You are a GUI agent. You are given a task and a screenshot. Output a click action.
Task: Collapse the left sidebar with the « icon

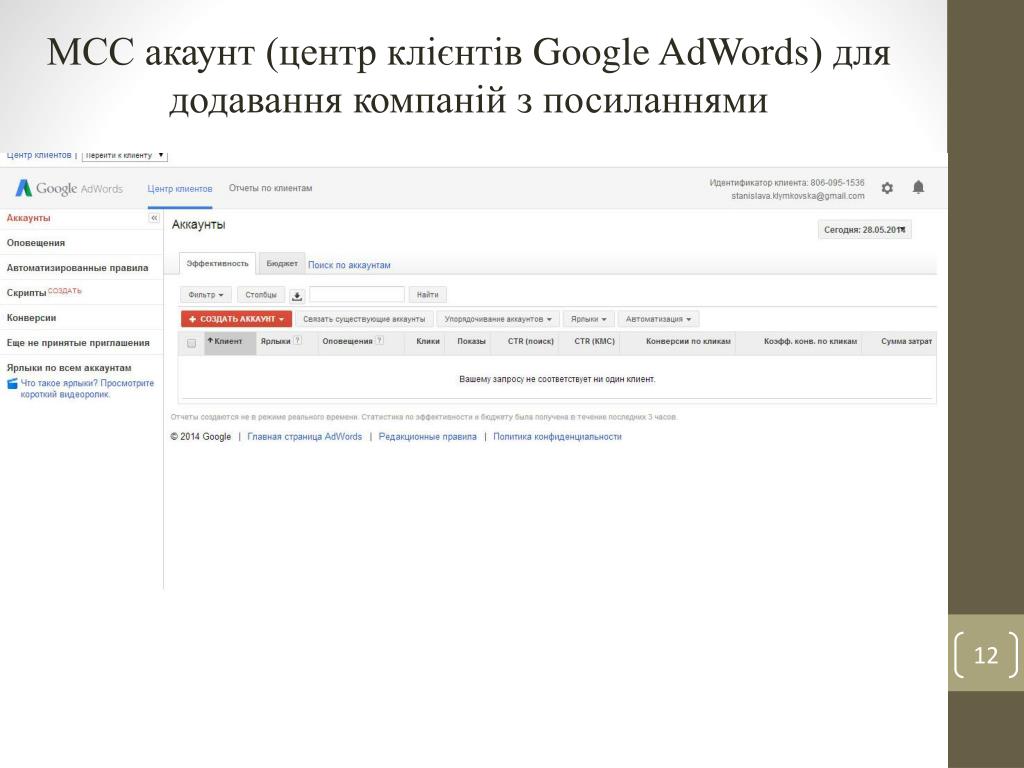tap(154, 217)
